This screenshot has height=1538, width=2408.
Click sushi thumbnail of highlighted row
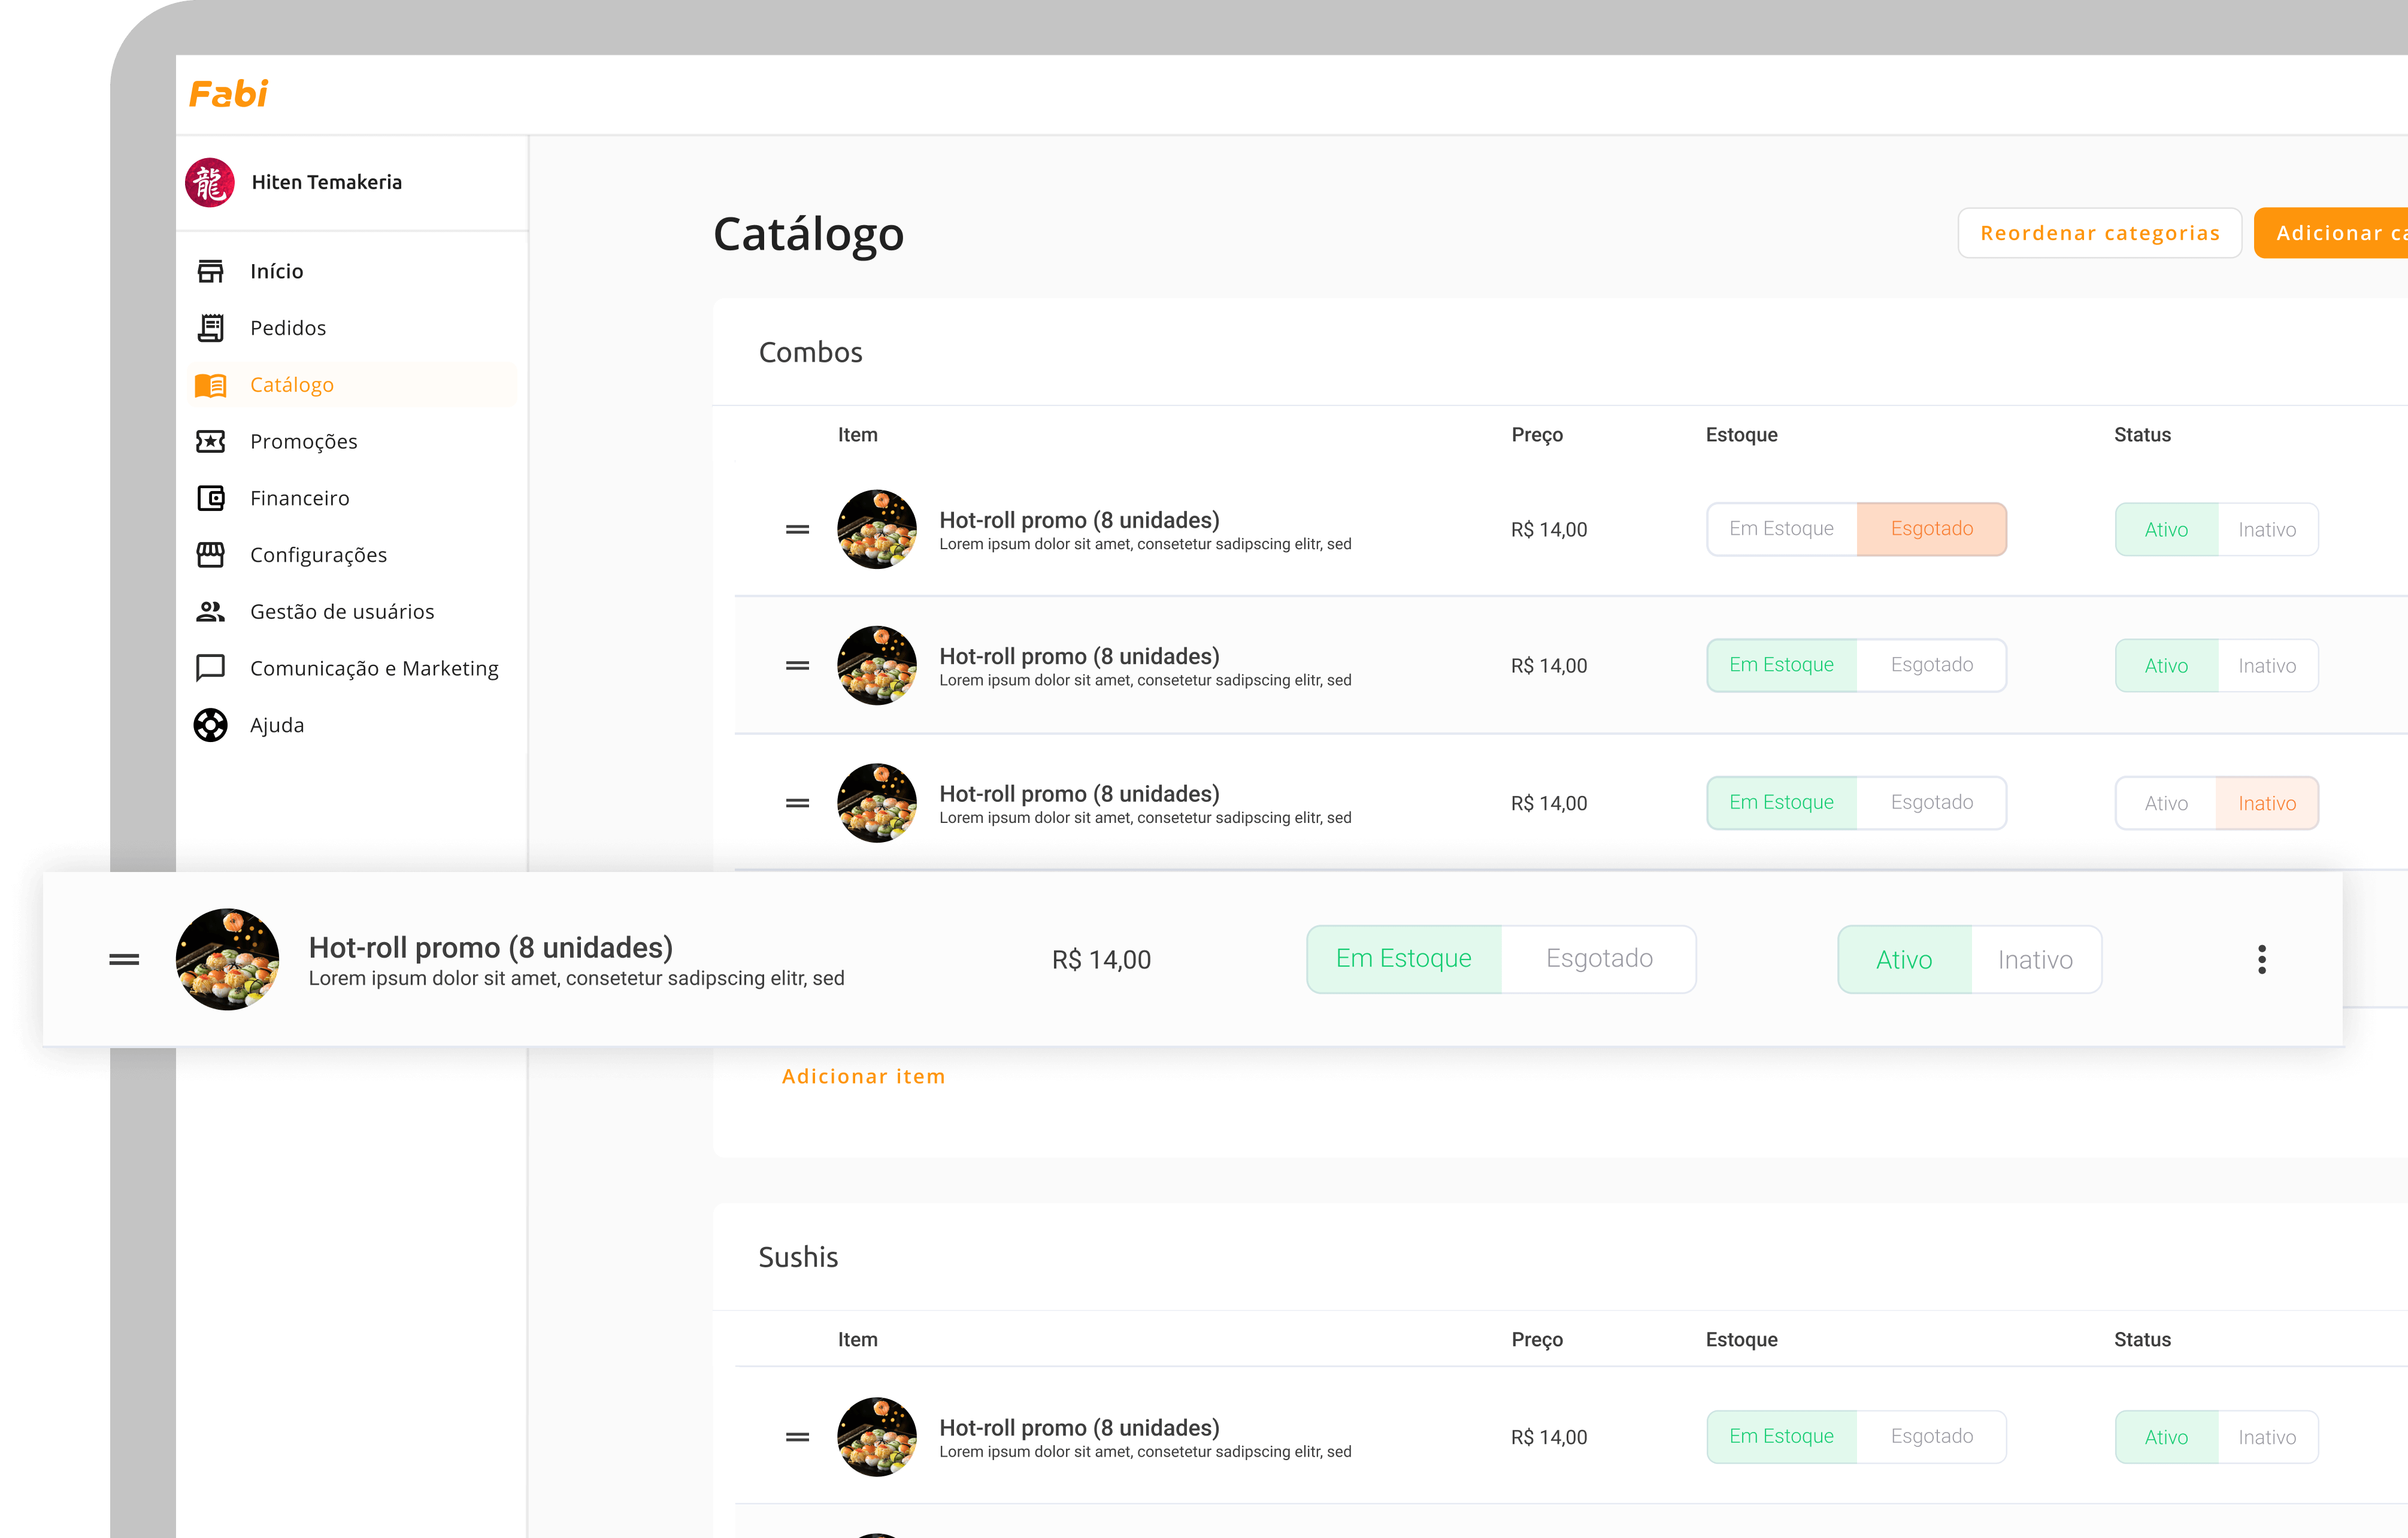227,959
